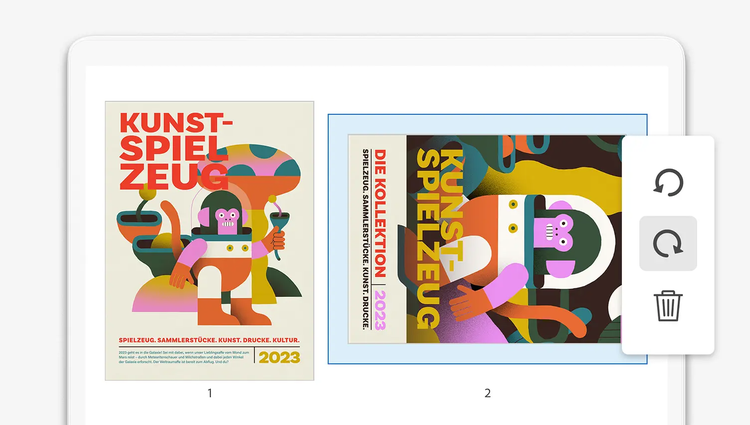The image size is (750, 425).
Task: Click empty white space between the two pages
Action: (x=321, y=239)
